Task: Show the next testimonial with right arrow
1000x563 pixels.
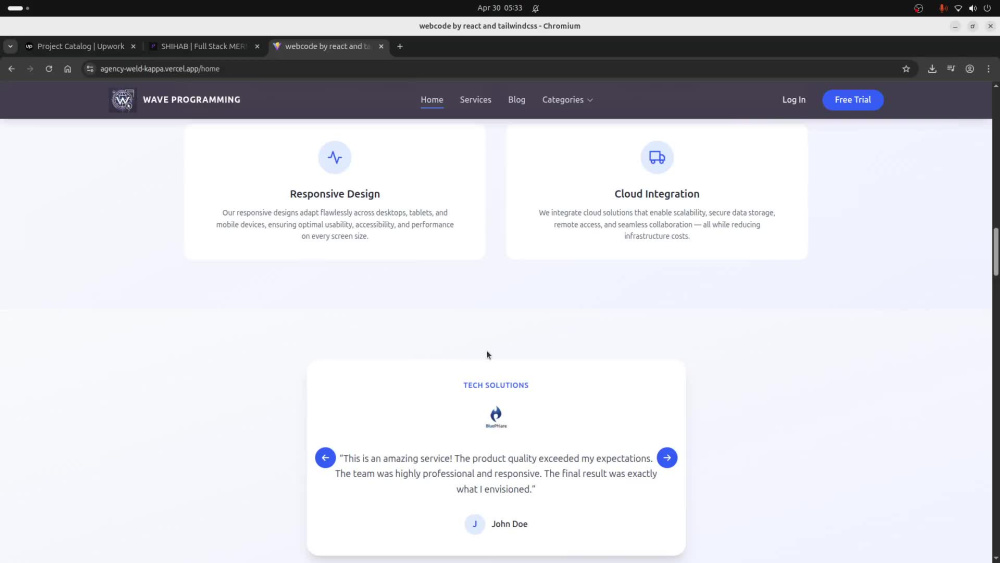Action: (667, 458)
